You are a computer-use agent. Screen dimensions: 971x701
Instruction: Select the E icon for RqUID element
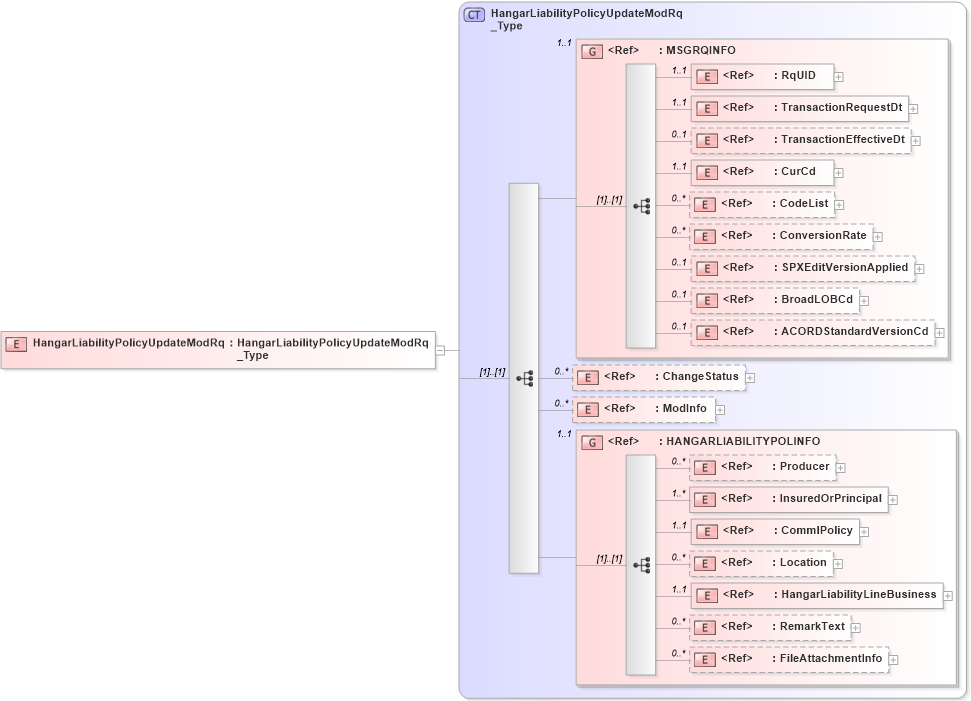click(707, 75)
